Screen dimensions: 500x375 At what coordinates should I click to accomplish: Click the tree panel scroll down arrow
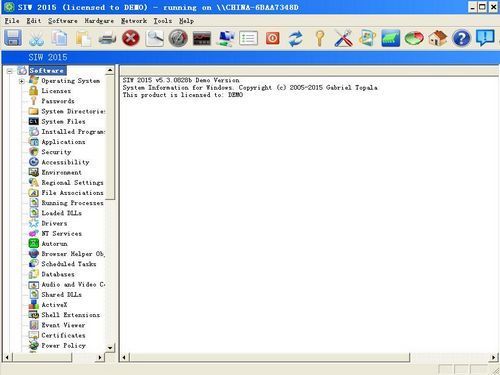[x=110, y=348]
